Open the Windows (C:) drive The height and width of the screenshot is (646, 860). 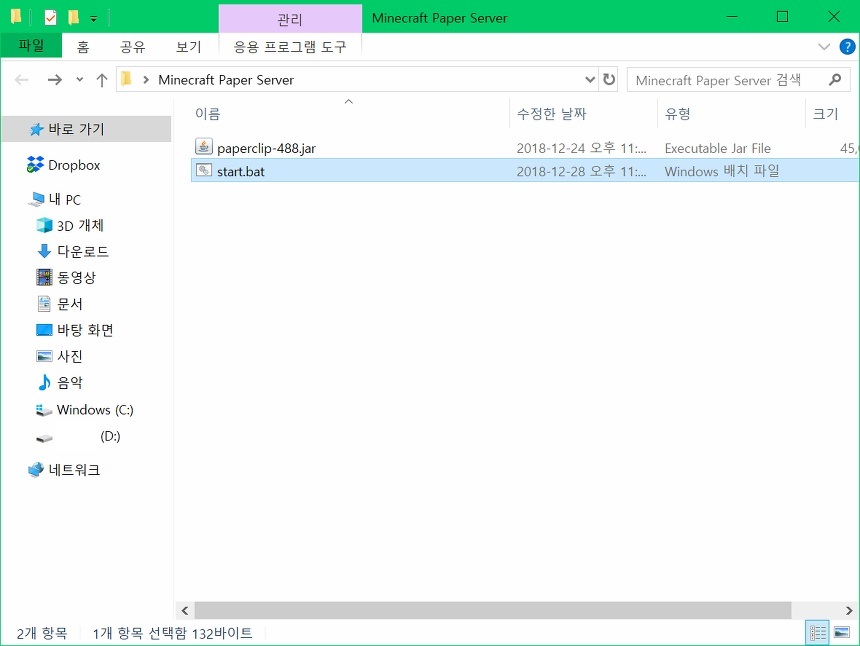[x=95, y=410]
